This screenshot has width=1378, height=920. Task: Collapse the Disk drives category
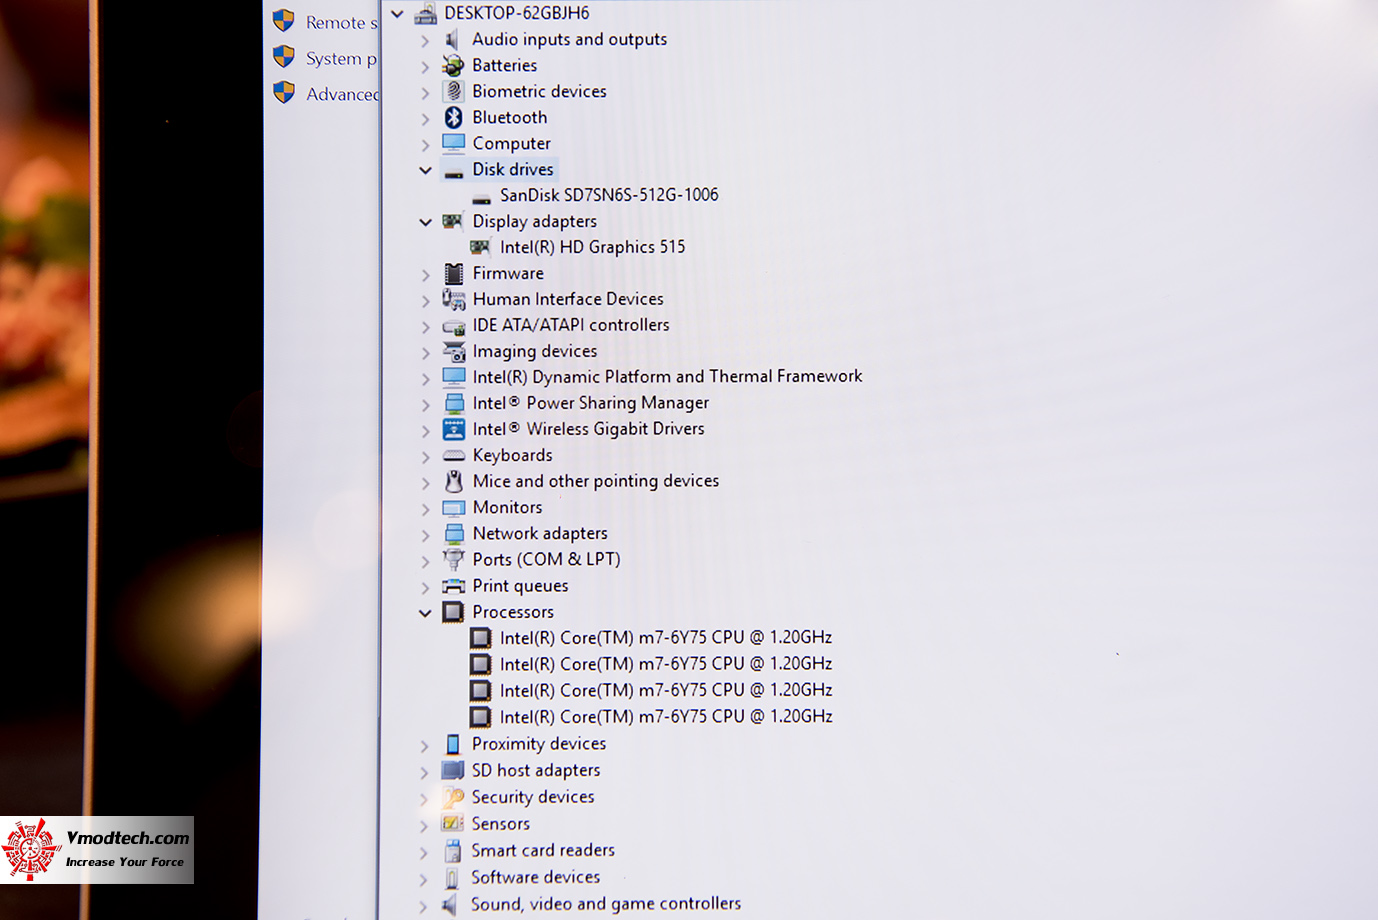pyautogui.click(x=426, y=170)
